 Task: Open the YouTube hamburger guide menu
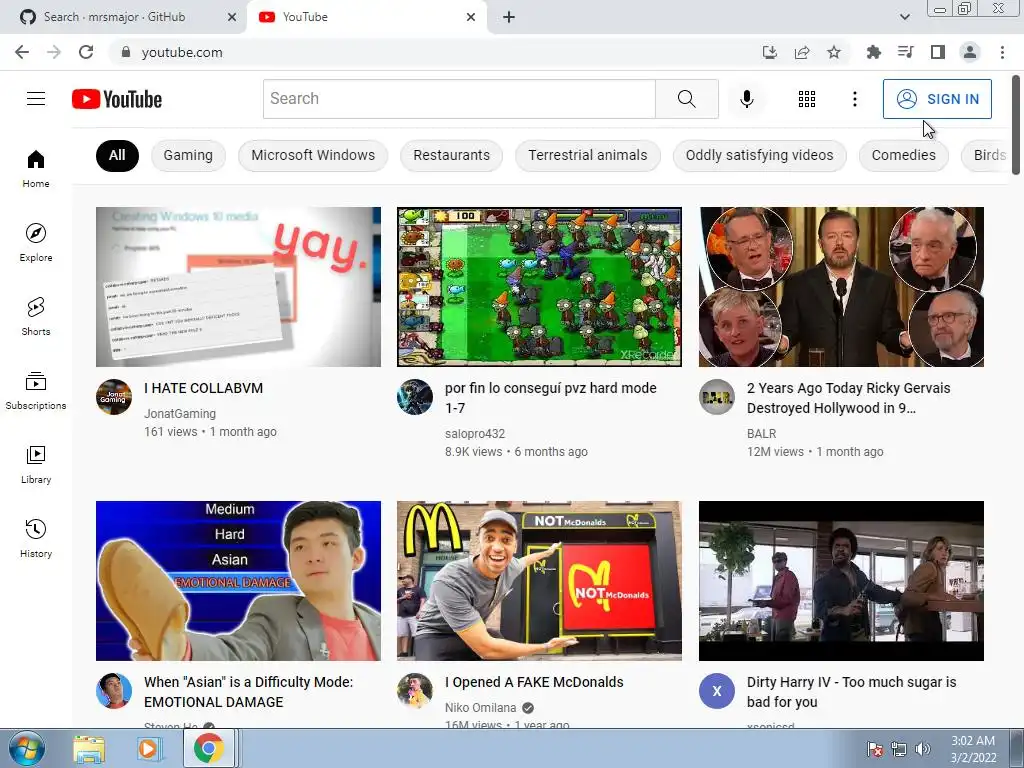(x=36, y=99)
